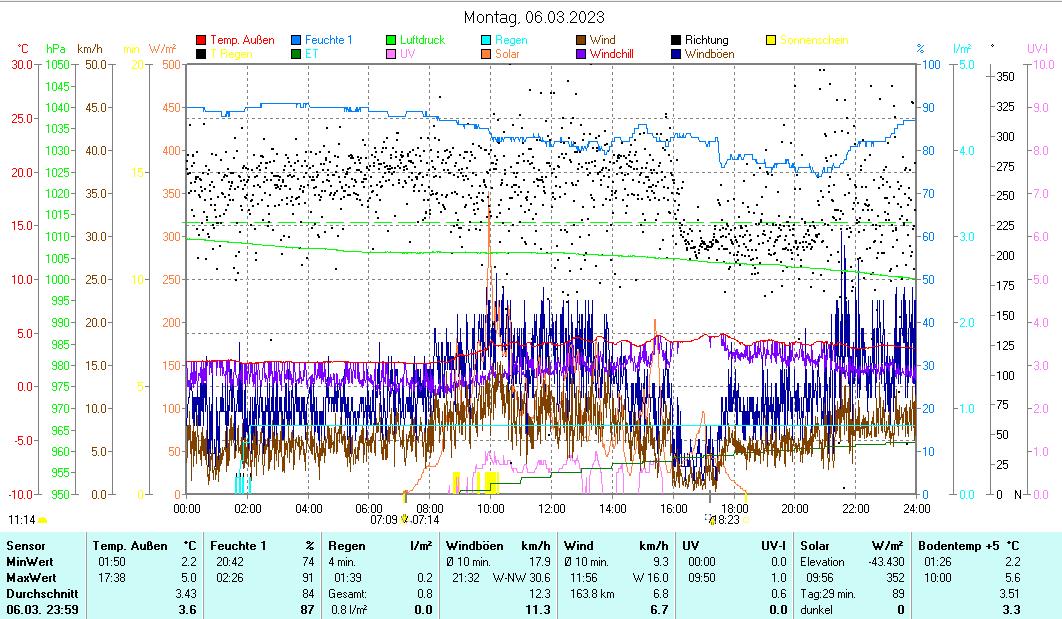The image size is (1062, 619).
Task: Click the yellow Sonnenschein legend square
Action: (771, 41)
